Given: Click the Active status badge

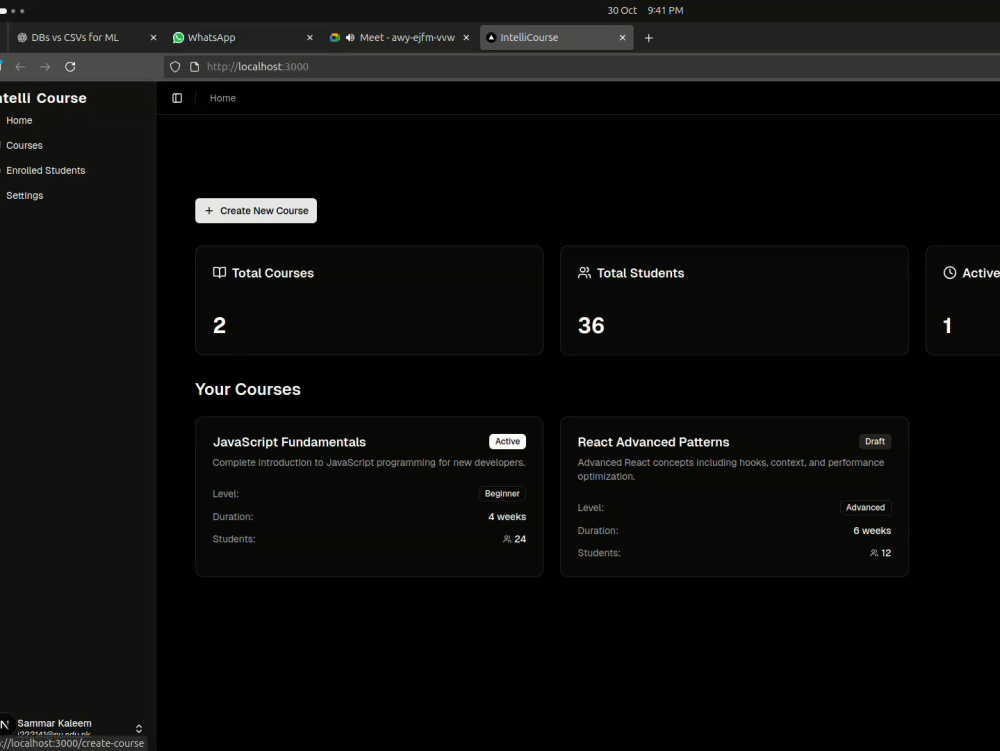Looking at the screenshot, I should 508,441.
